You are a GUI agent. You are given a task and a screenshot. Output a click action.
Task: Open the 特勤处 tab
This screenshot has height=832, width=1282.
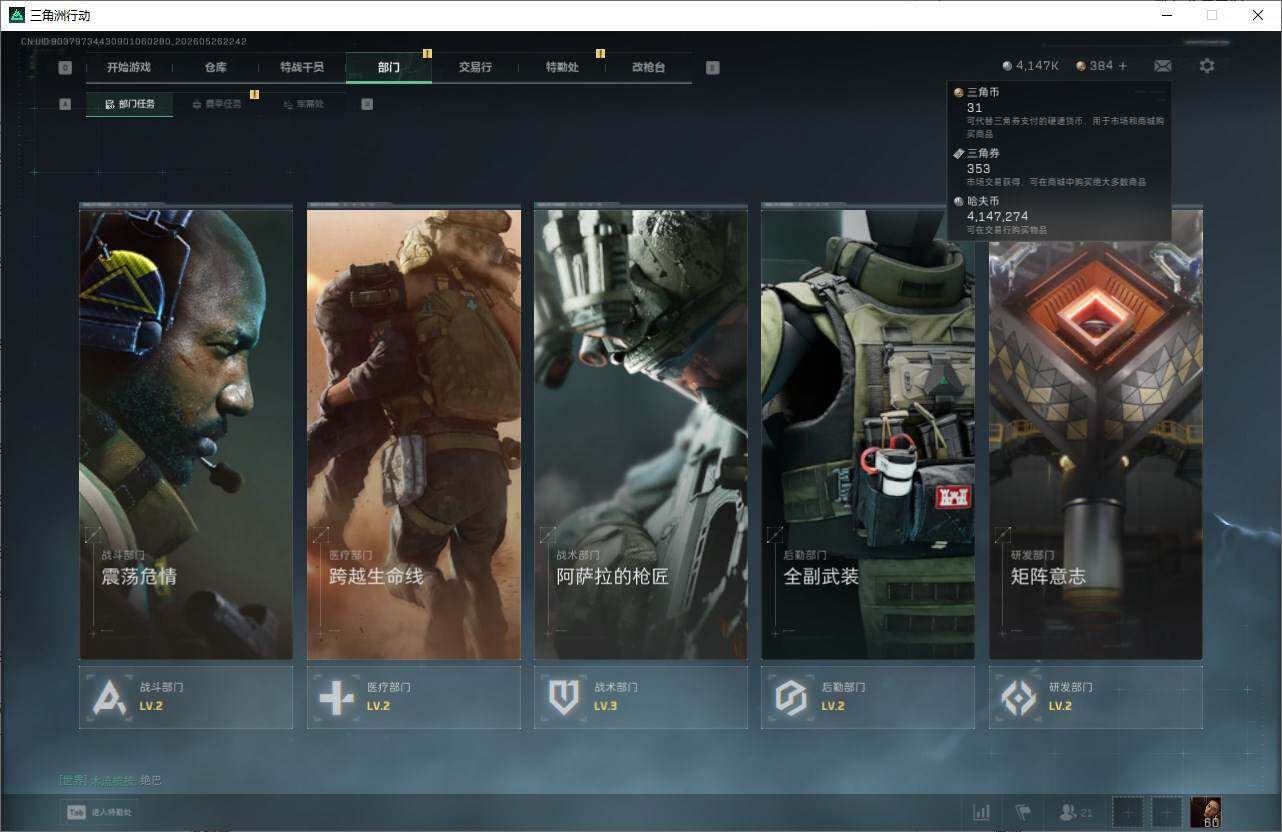562,68
